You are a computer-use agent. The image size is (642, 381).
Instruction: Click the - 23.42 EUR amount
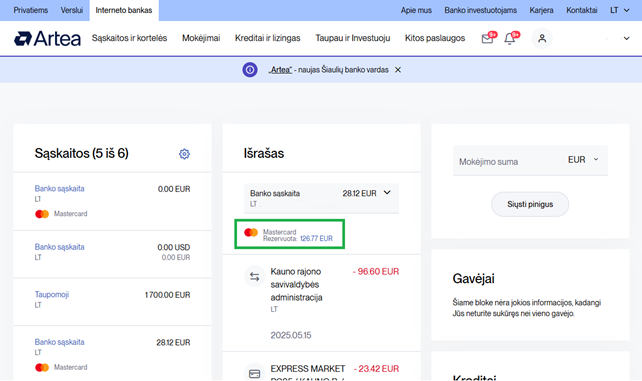coord(376,369)
